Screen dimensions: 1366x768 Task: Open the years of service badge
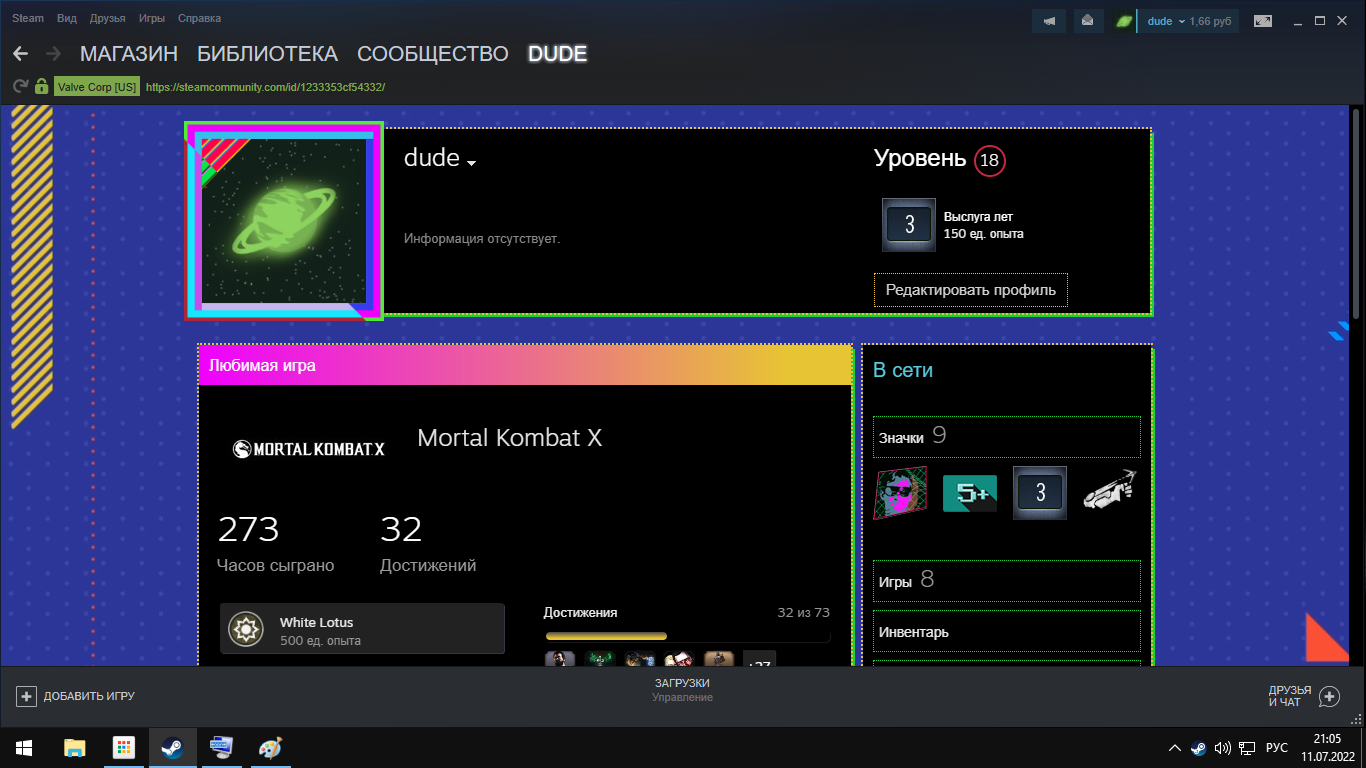click(909, 225)
